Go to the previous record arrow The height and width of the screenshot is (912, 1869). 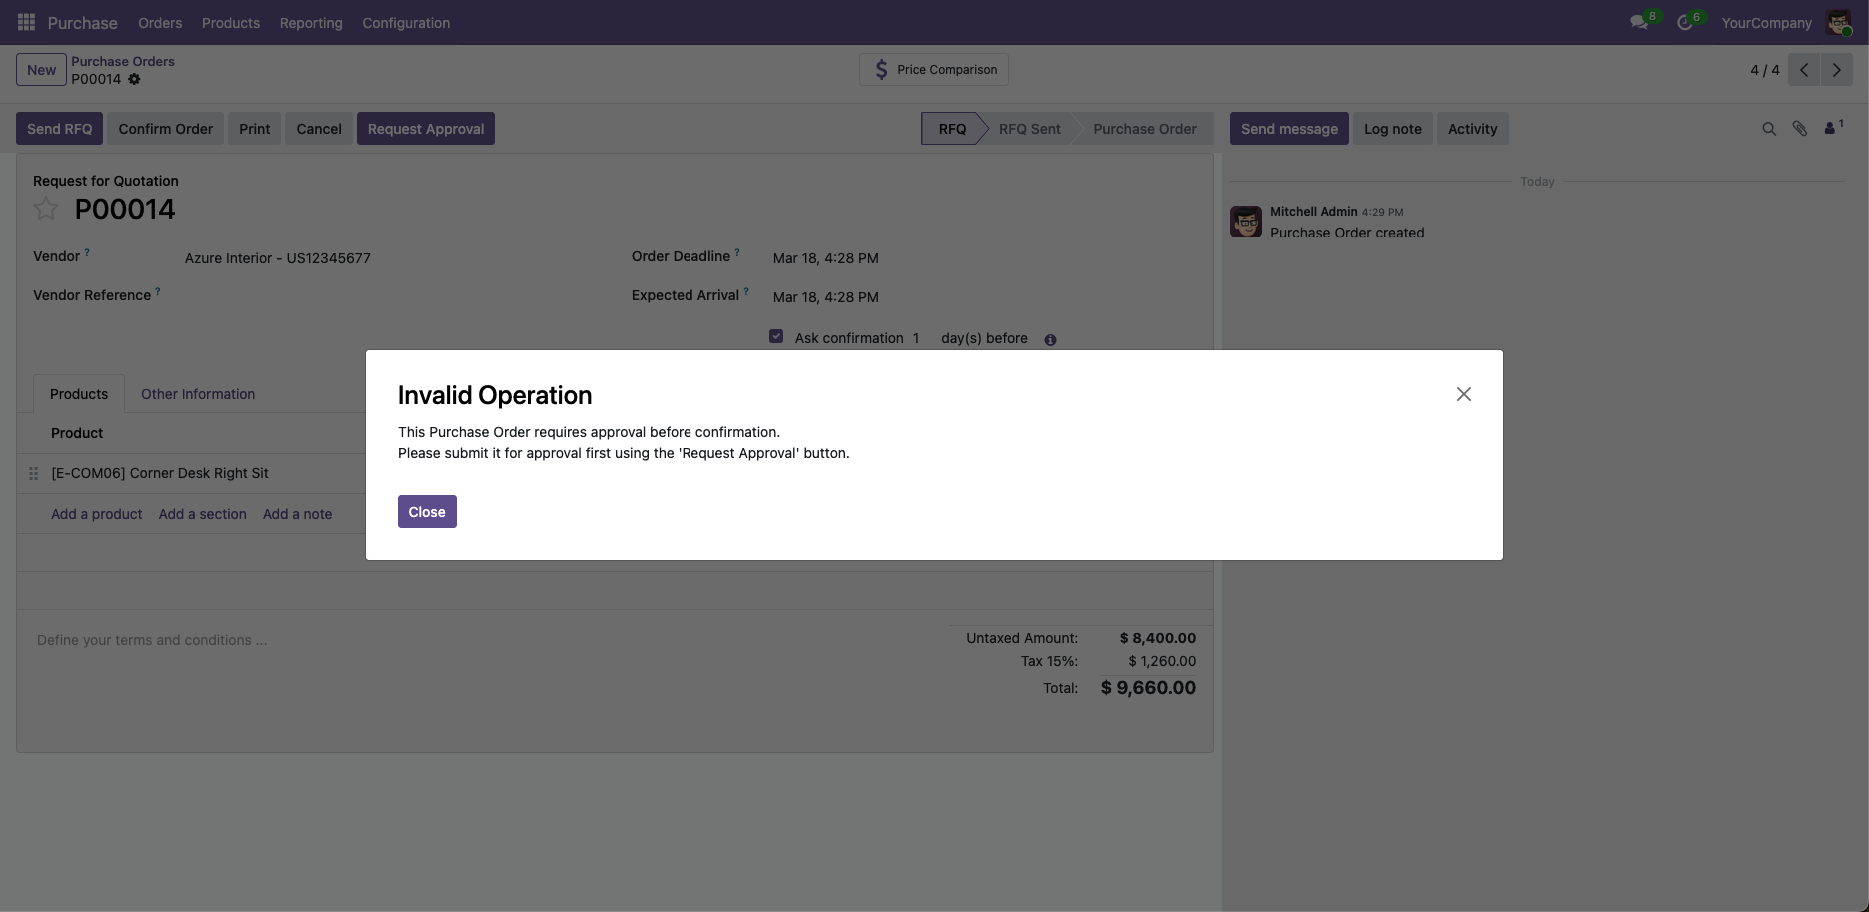pos(1804,70)
